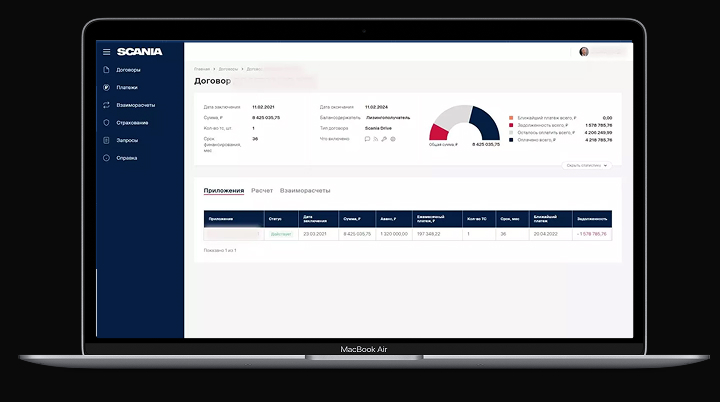Click the Платежи ruble icon in sidebar
Screen dimensions: 720x402
coord(106,88)
